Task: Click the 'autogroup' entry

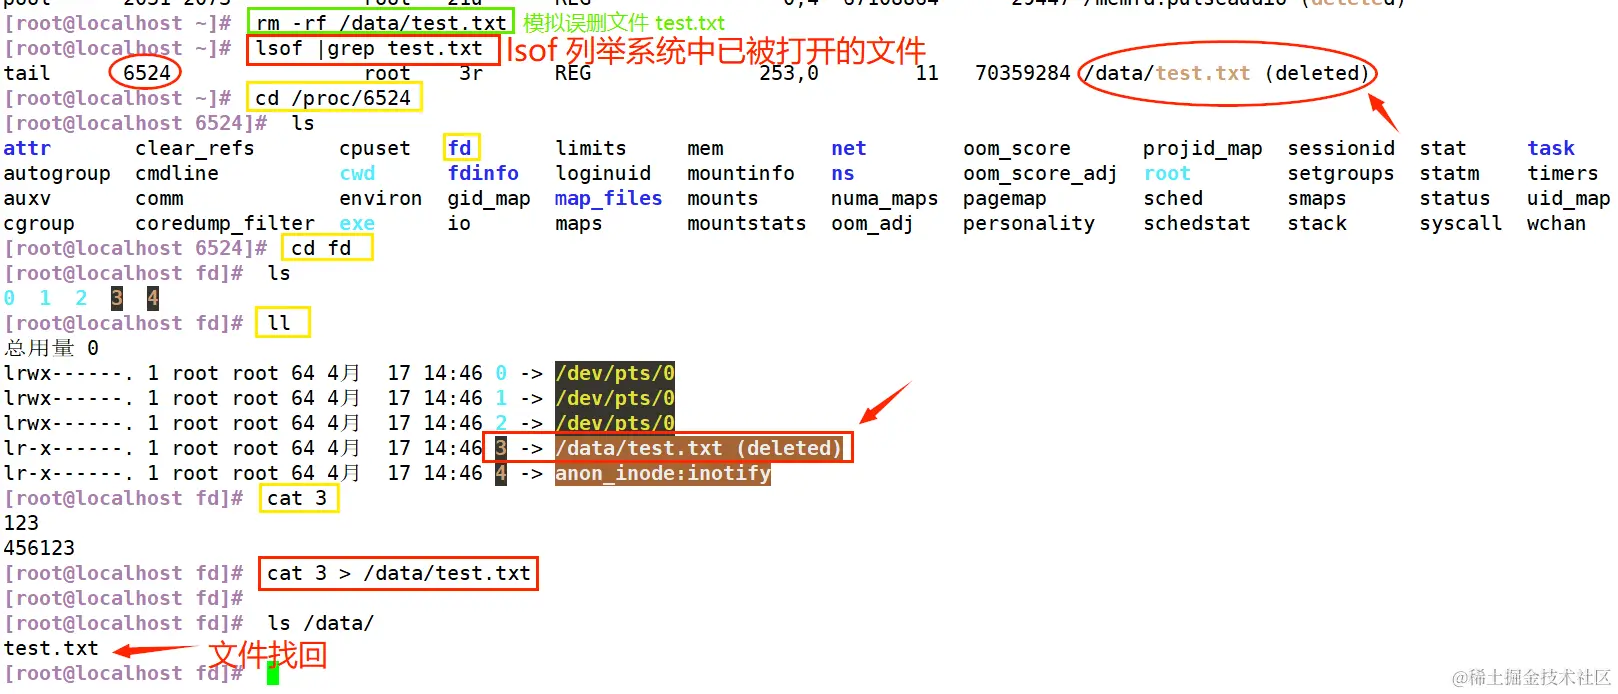Action: pyautogui.click(x=57, y=173)
